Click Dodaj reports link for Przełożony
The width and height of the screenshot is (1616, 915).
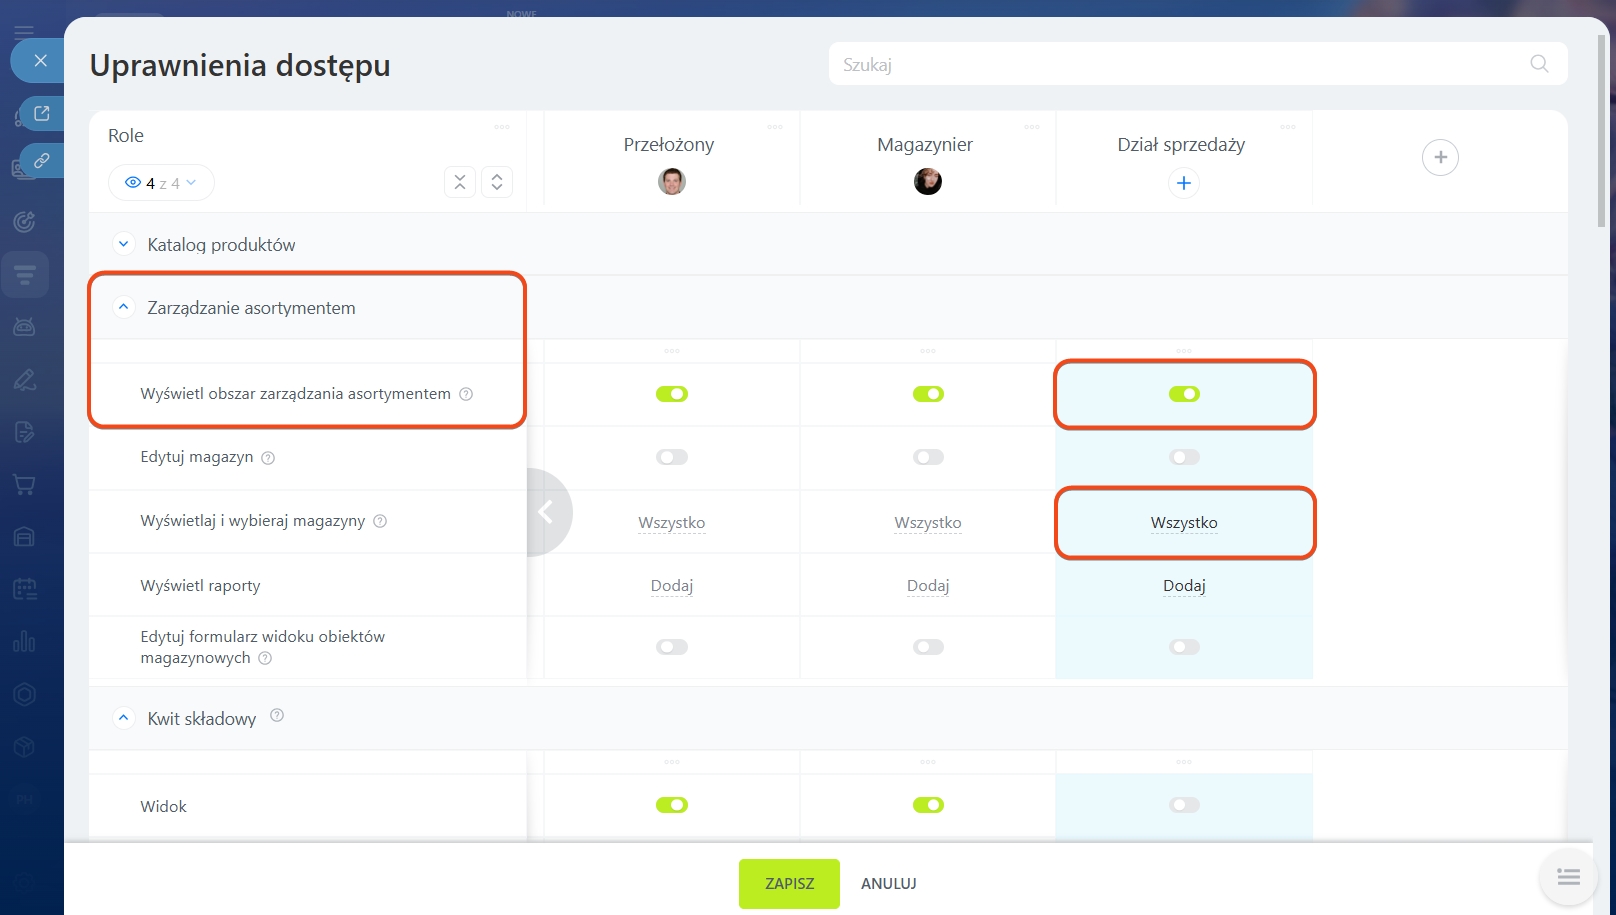pos(671,586)
